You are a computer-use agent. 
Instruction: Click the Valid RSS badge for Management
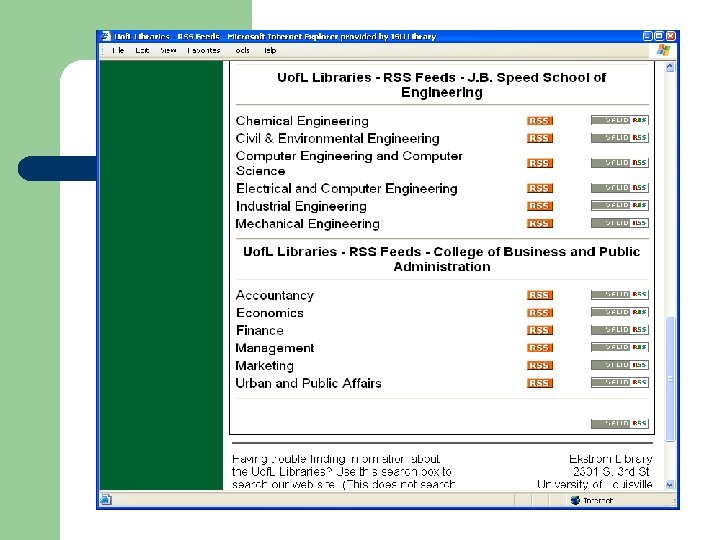tap(619, 347)
